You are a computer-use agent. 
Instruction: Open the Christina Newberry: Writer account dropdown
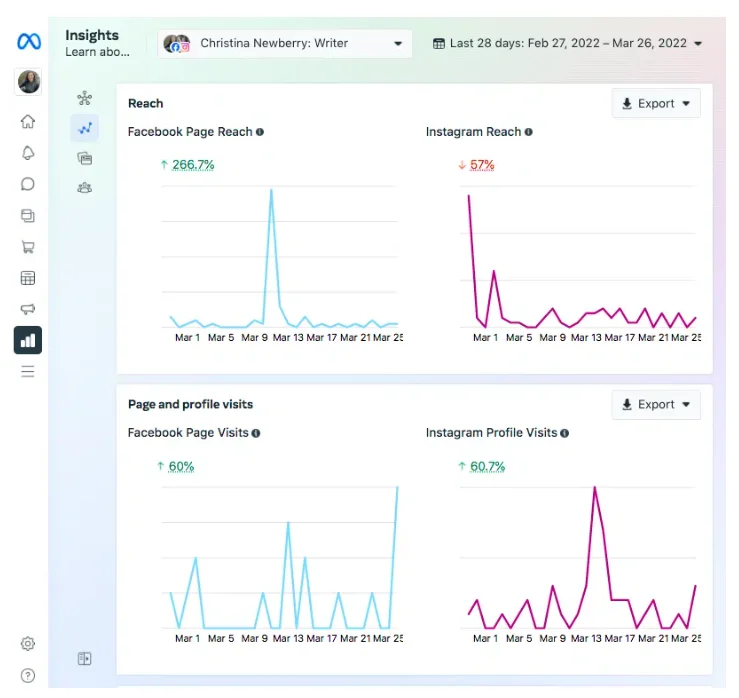pyautogui.click(x=285, y=43)
